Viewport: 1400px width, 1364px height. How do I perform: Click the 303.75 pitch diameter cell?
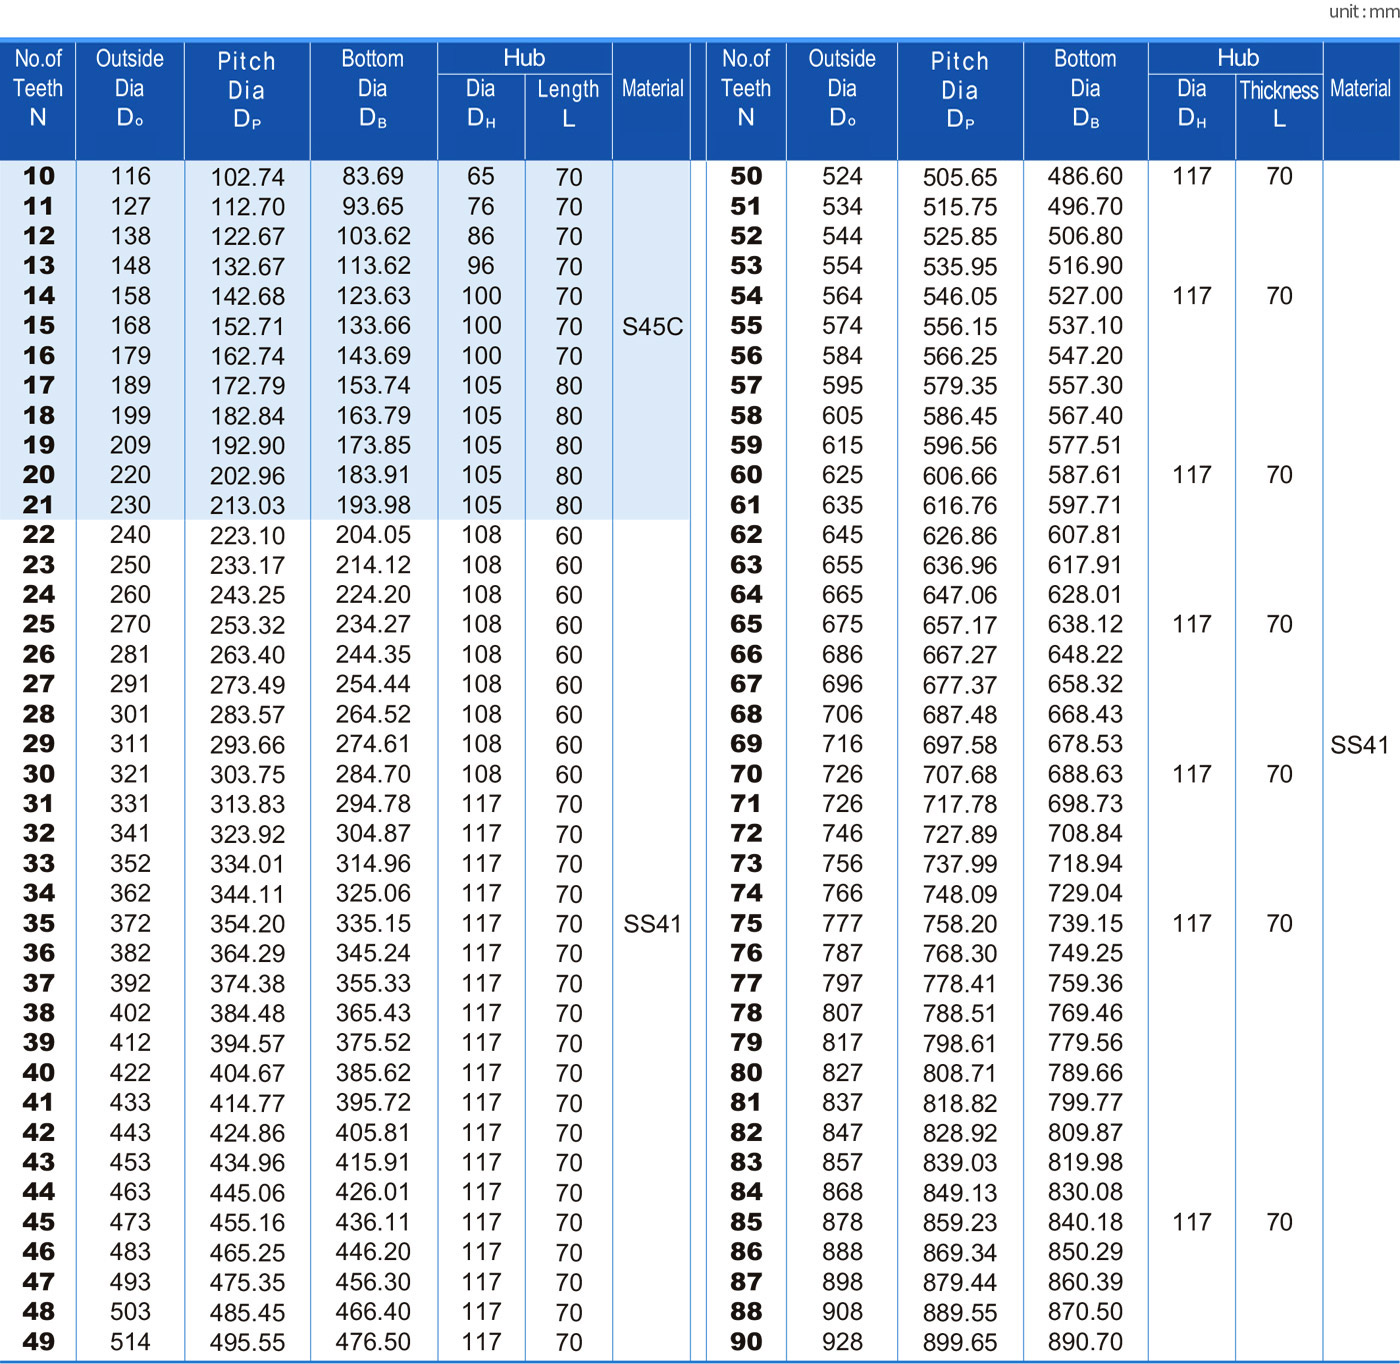pyautogui.click(x=247, y=774)
